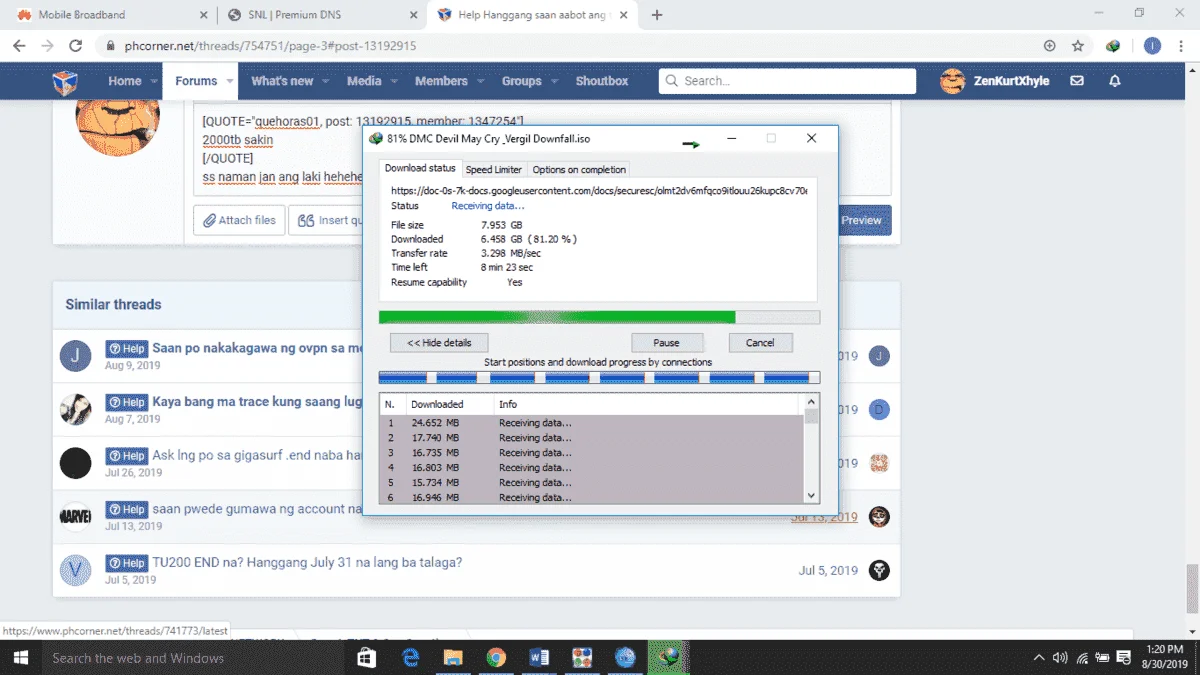Image resolution: width=1200 pixels, height=675 pixels.
Task: Click the phcorner site logo icon
Action: (66, 81)
